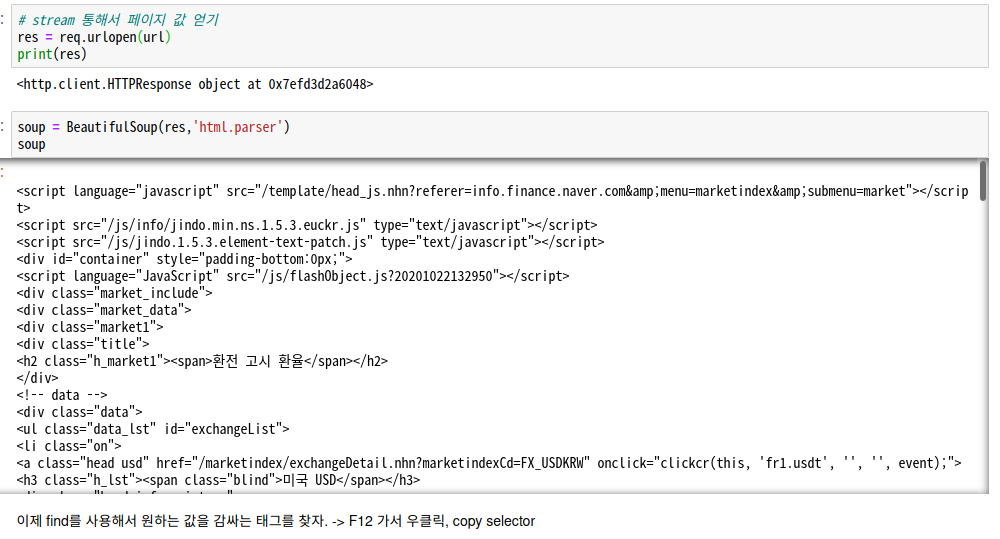This screenshot has height=539, width=1000.
Task: Click the comment line starting '# stream'
Action: pyautogui.click(x=118, y=20)
